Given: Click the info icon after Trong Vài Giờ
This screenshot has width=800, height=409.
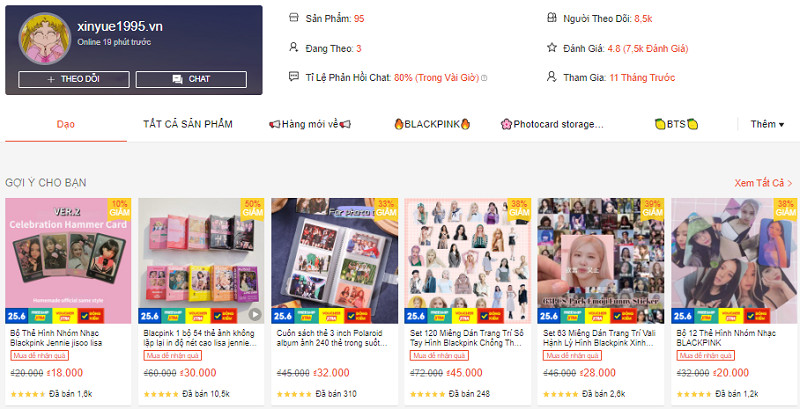Looking at the screenshot, I should [484, 78].
